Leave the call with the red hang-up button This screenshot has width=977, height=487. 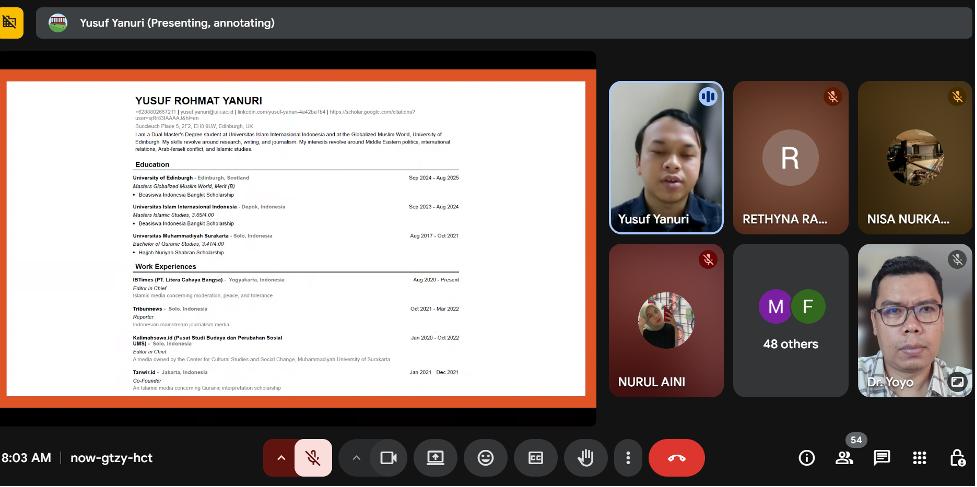point(677,458)
